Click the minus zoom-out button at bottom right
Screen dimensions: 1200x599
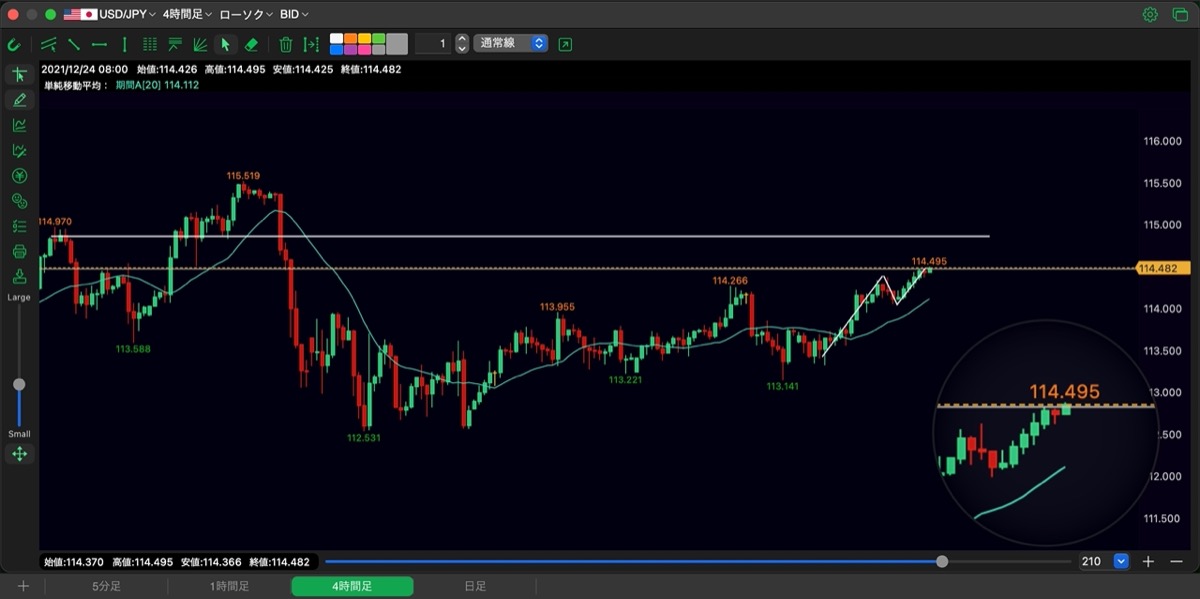coord(1176,562)
